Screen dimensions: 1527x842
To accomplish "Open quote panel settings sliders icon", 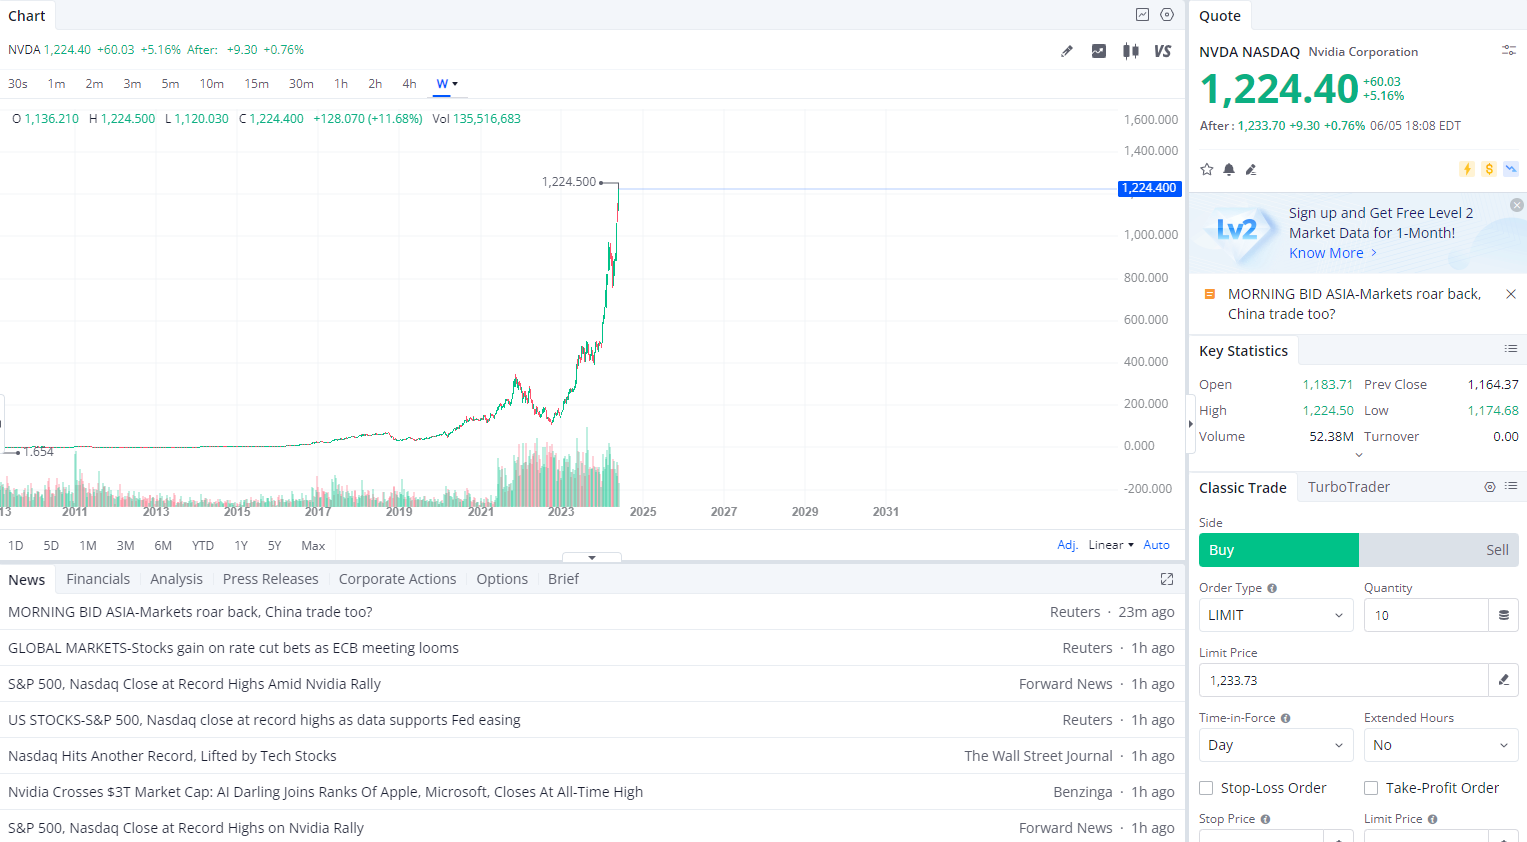I will 1509,50.
